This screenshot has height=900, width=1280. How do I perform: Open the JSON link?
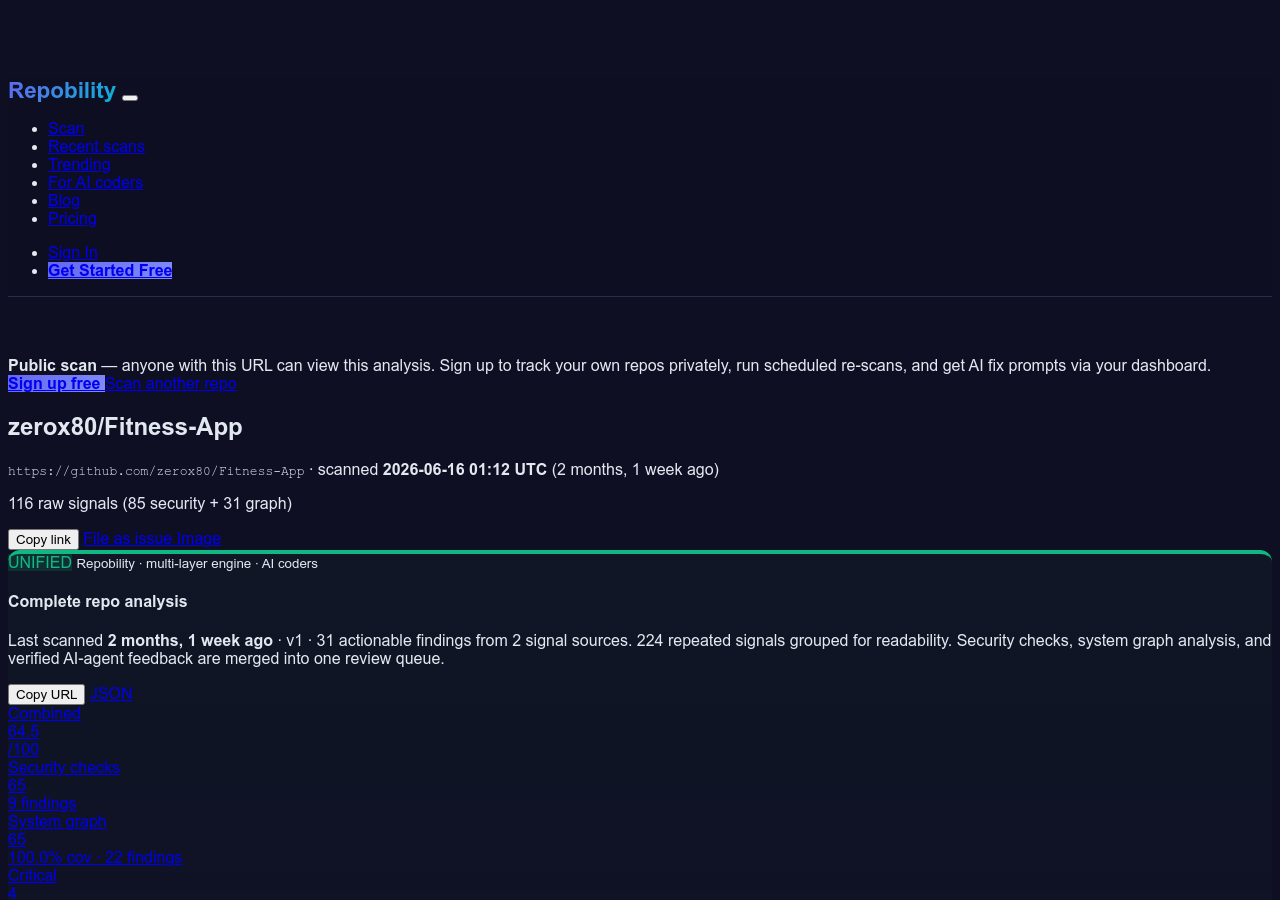[111, 693]
